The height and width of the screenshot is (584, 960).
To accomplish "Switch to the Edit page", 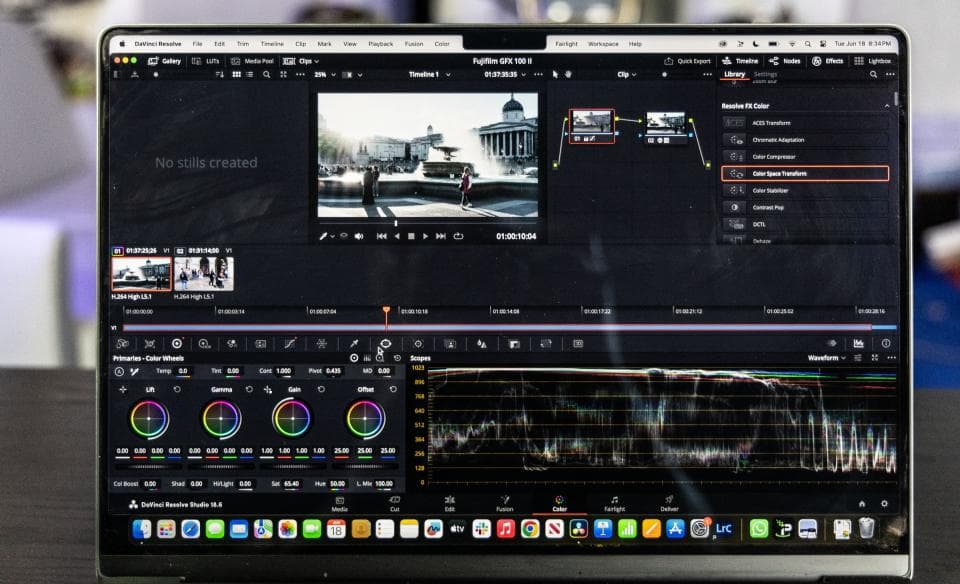I will 450,504.
